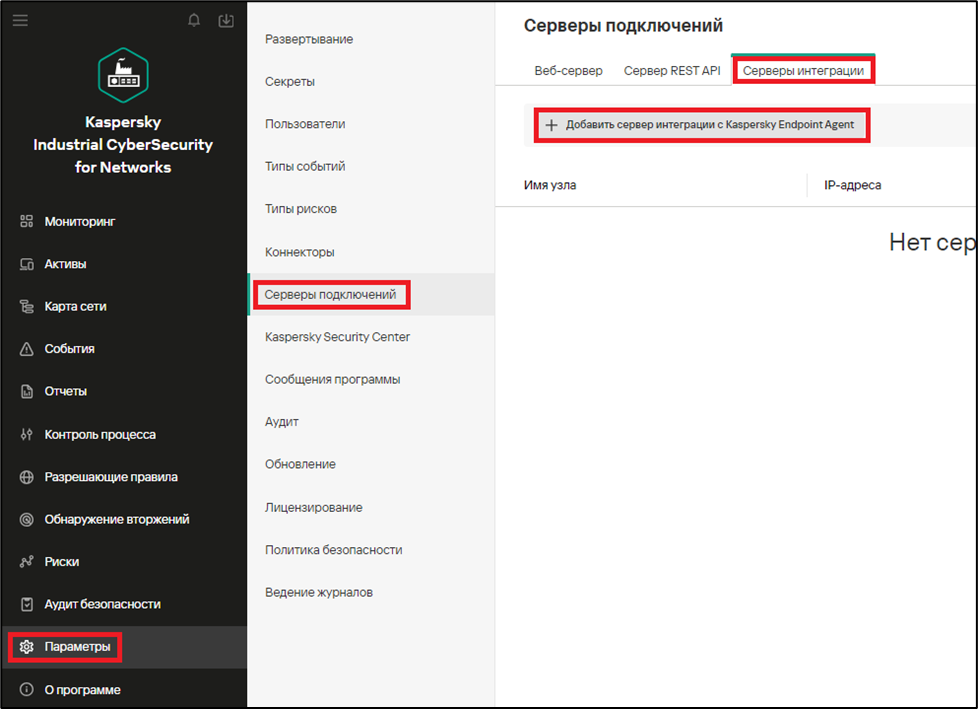This screenshot has height=709, width=978.
Task: Open Обнаружение вторжений section
Action: click(117, 519)
